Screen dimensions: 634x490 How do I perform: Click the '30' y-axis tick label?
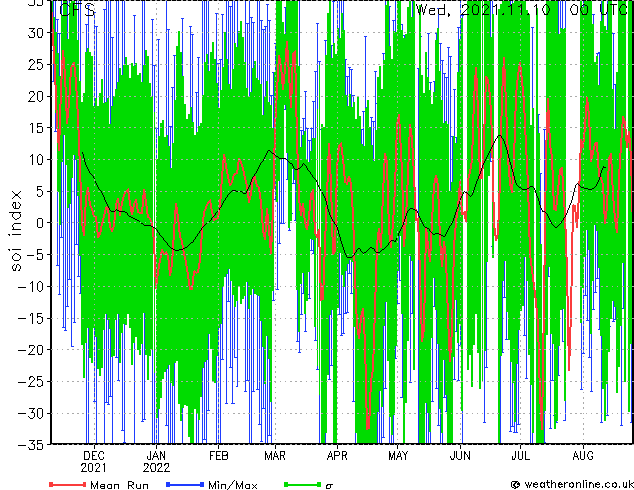coord(36,33)
